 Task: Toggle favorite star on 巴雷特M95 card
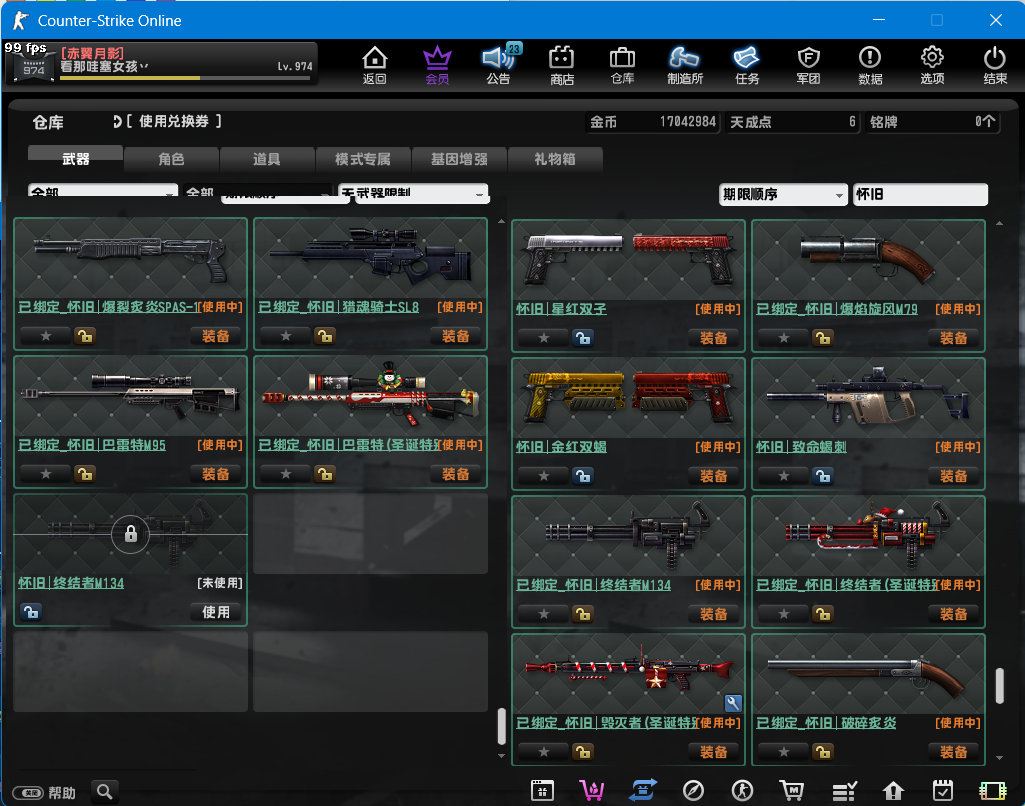click(x=46, y=474)
